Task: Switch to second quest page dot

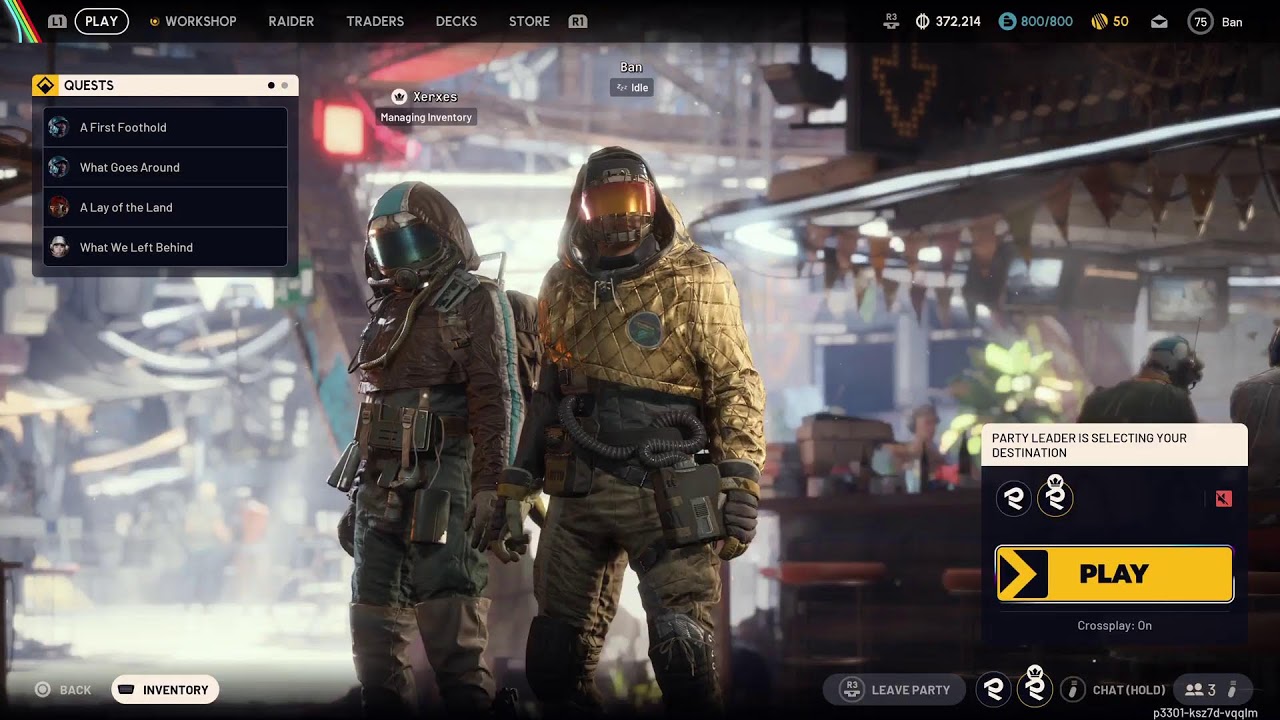Action: 284,86
